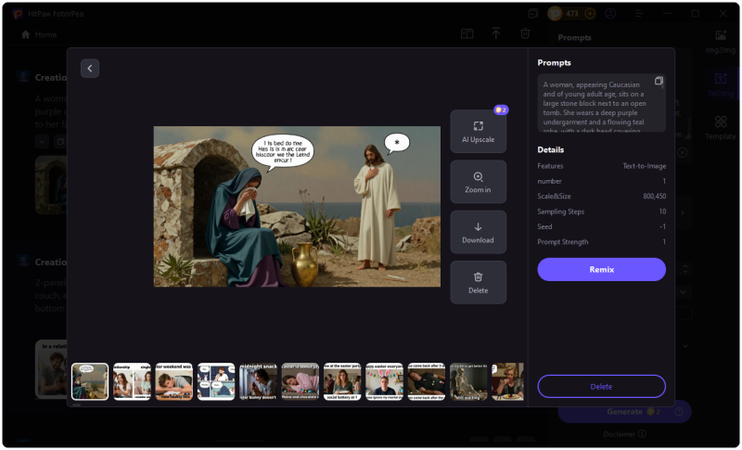Select the 'social battery' Easter party thumbnail
This screenshot has height=450, width=742.
(343, 381)
